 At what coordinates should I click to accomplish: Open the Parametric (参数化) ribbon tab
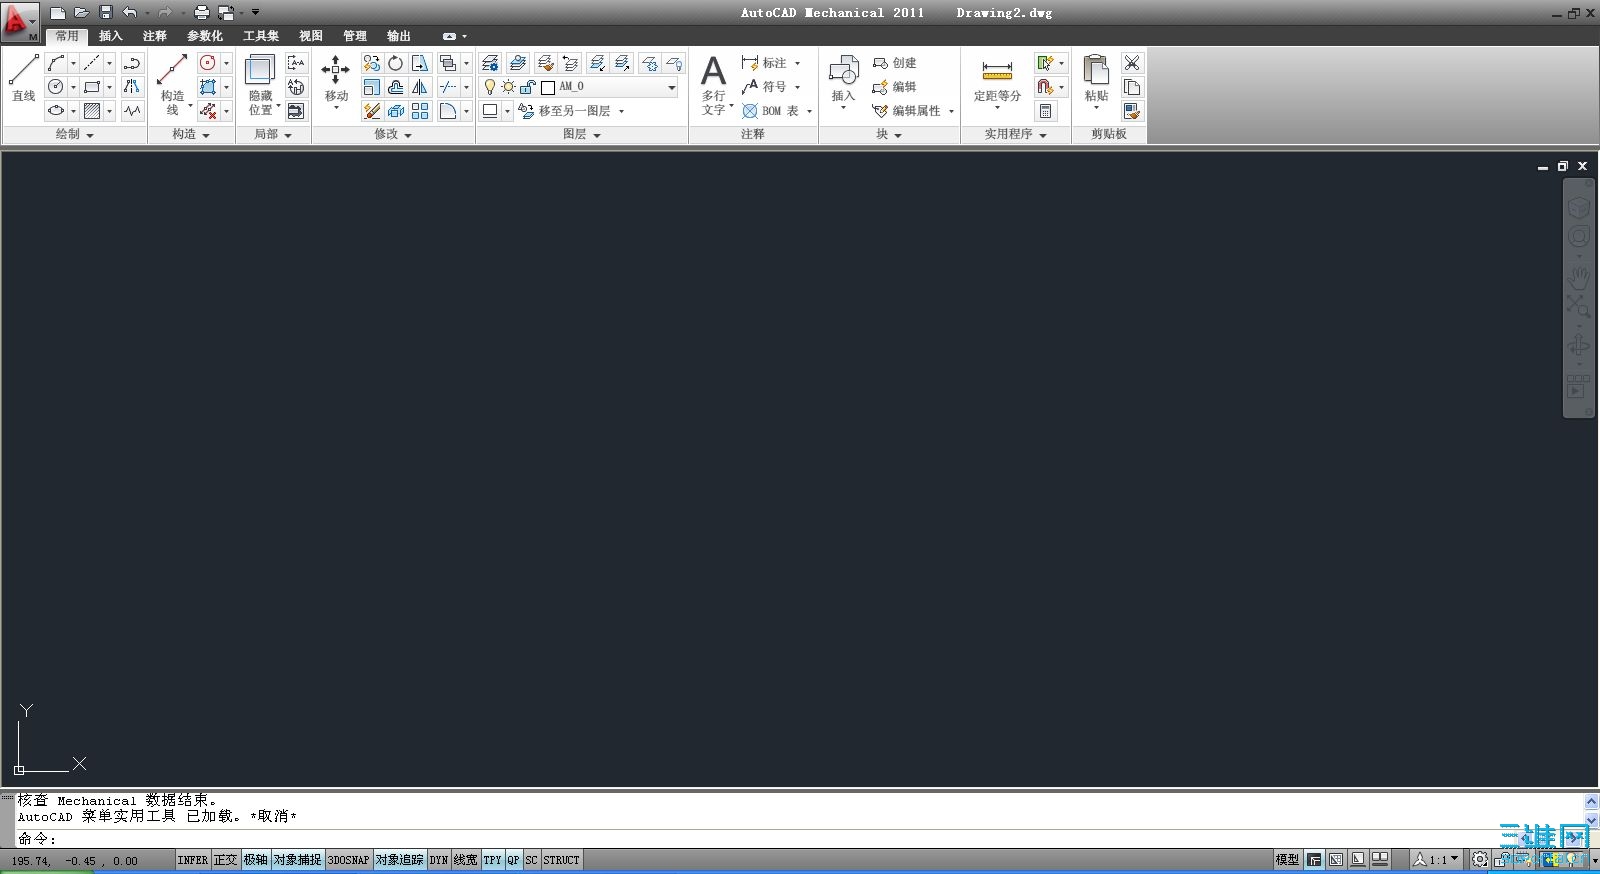(x=205, y=36)
